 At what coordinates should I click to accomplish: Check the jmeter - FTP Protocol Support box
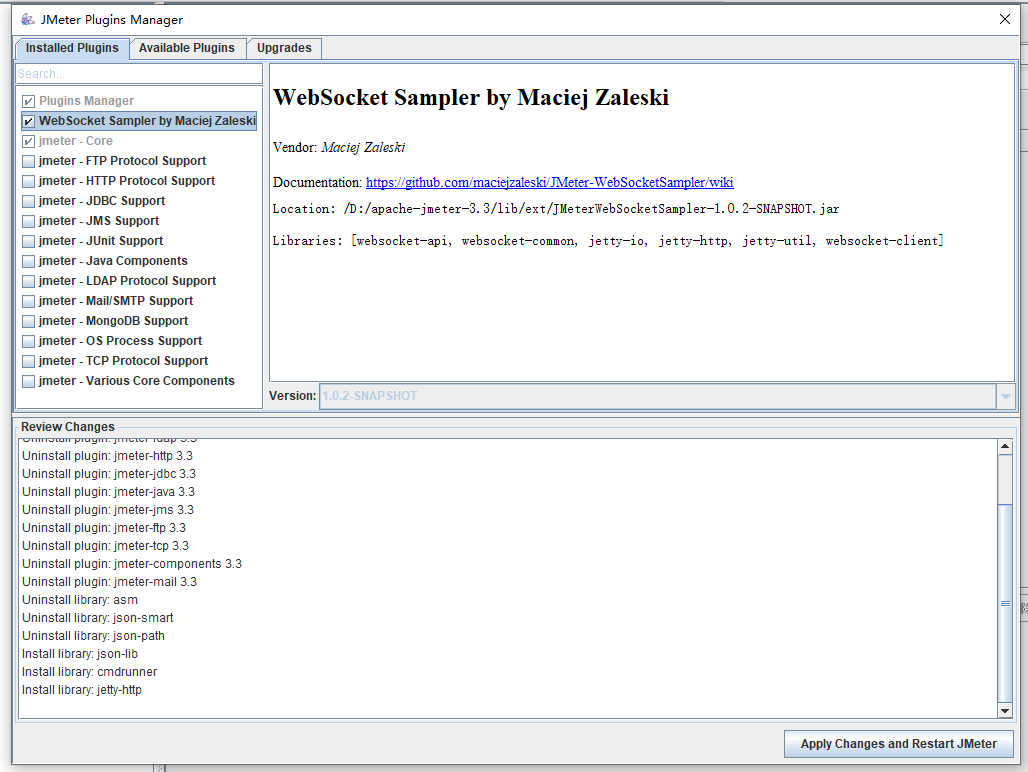pyautogui.click(x=28, y=161)
